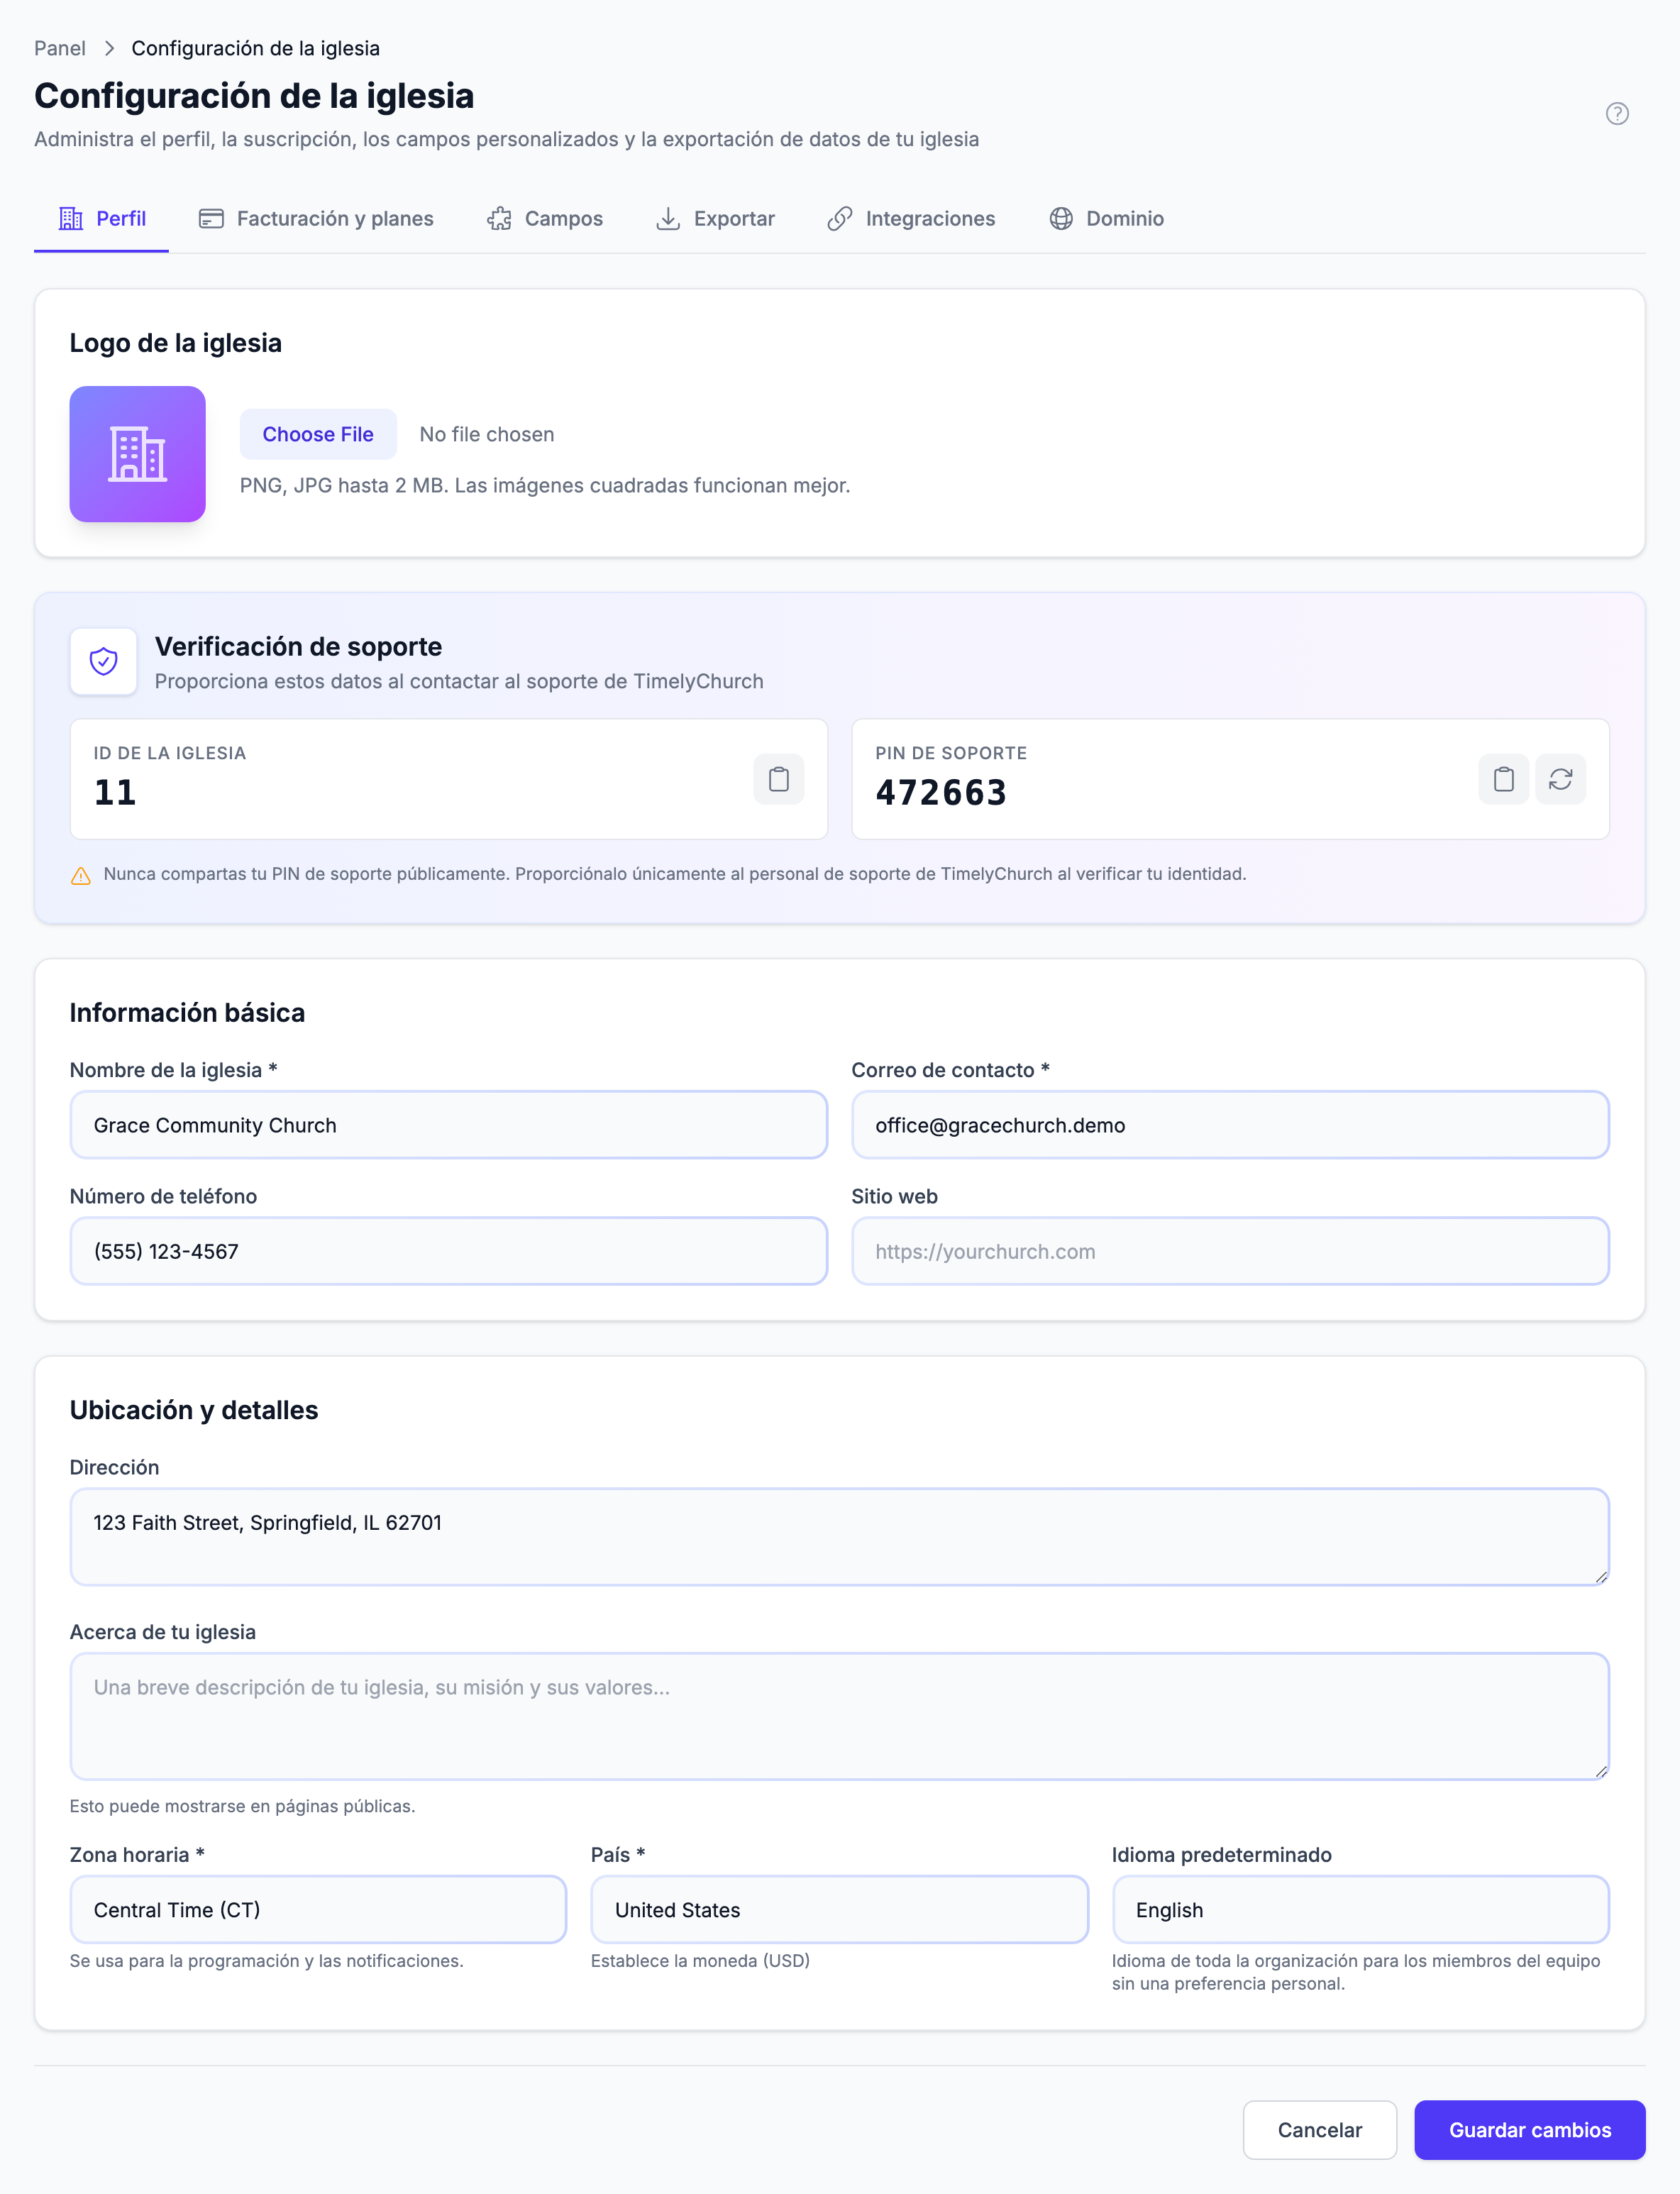Open the Zona horaria dropdown
The width and height of the screenshot is (1680, 2194).
318,1909
